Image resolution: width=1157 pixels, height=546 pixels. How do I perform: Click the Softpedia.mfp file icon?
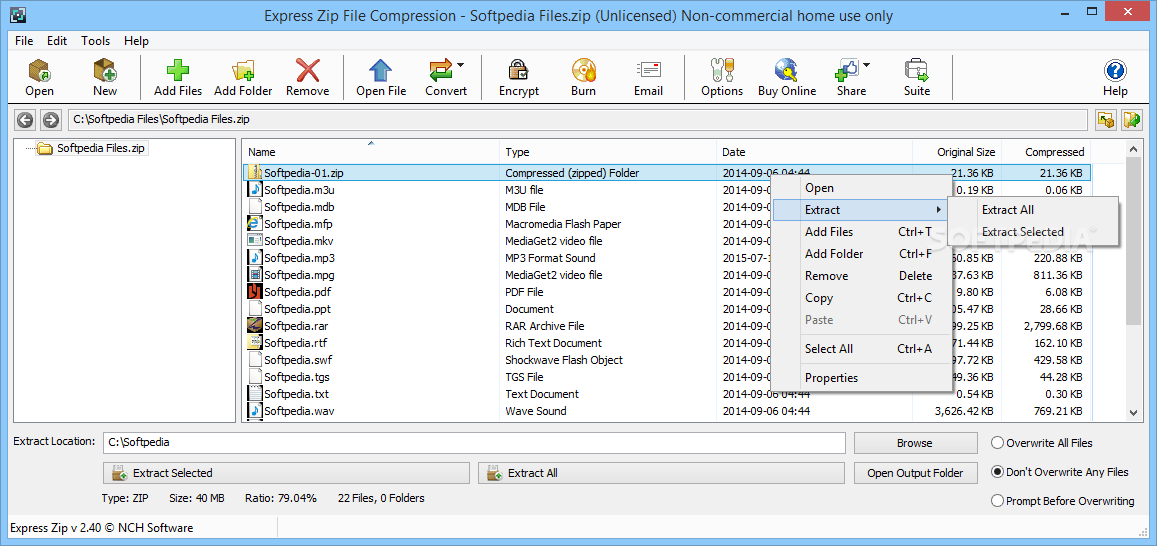point(255,224)
